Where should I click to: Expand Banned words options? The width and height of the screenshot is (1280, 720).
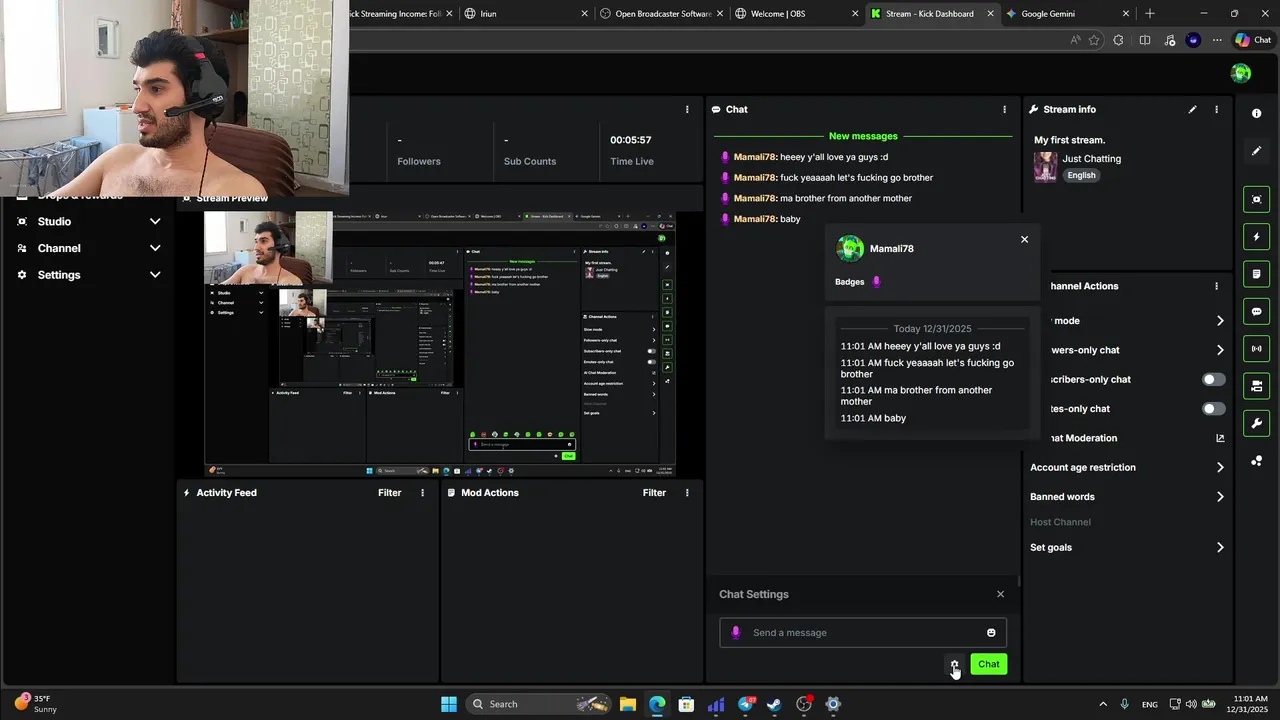pos(1220,496)
